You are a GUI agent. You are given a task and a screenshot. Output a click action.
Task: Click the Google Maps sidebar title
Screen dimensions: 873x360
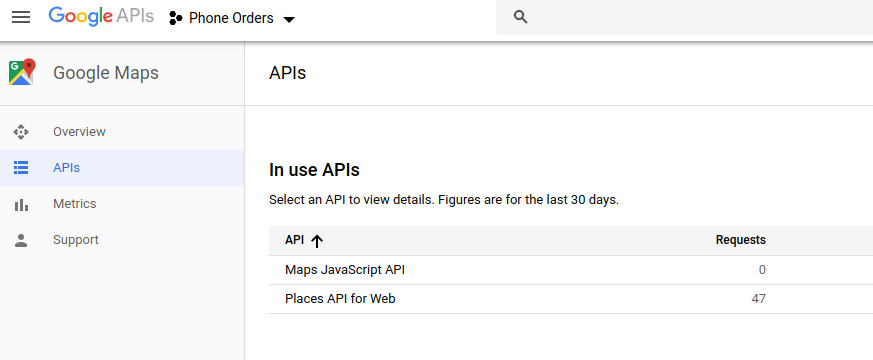pyautogui.click(x=106, y=73)
